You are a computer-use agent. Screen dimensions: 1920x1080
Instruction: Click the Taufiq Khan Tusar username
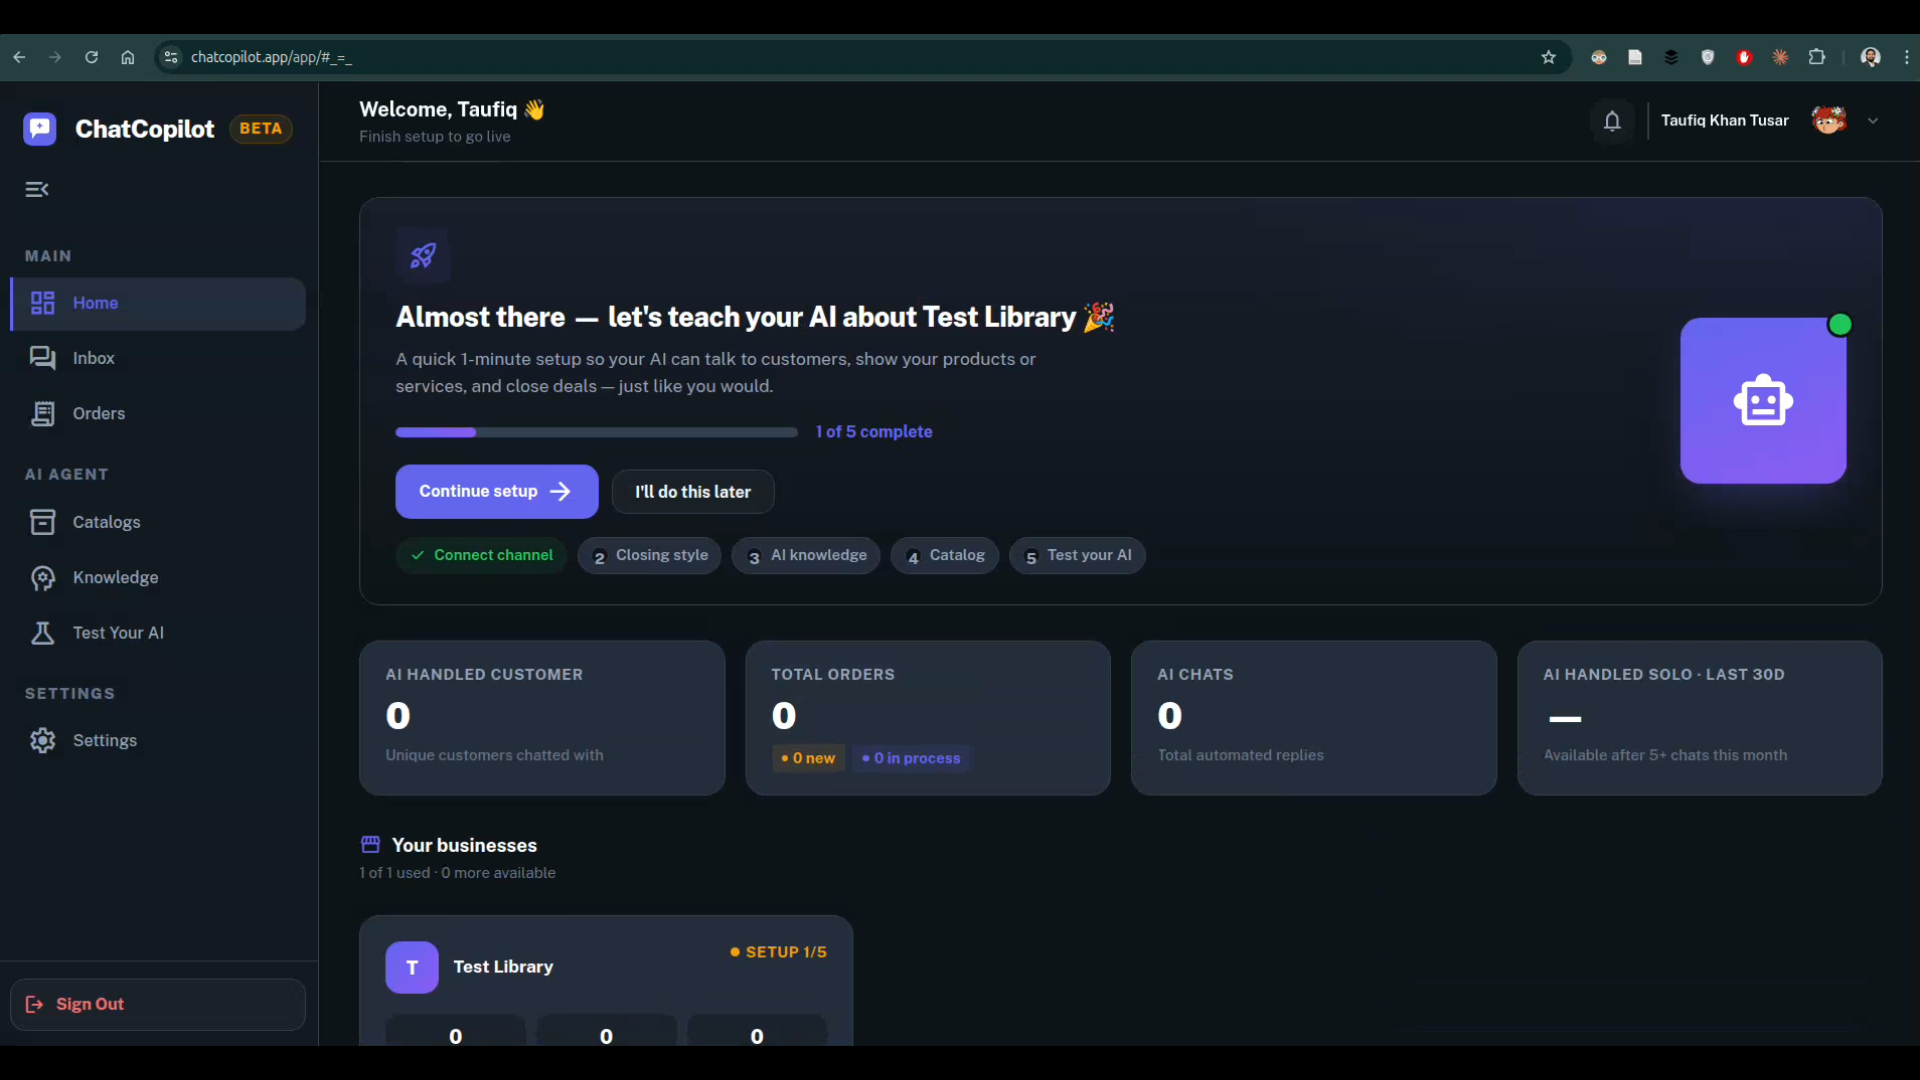coord(1725,121)
